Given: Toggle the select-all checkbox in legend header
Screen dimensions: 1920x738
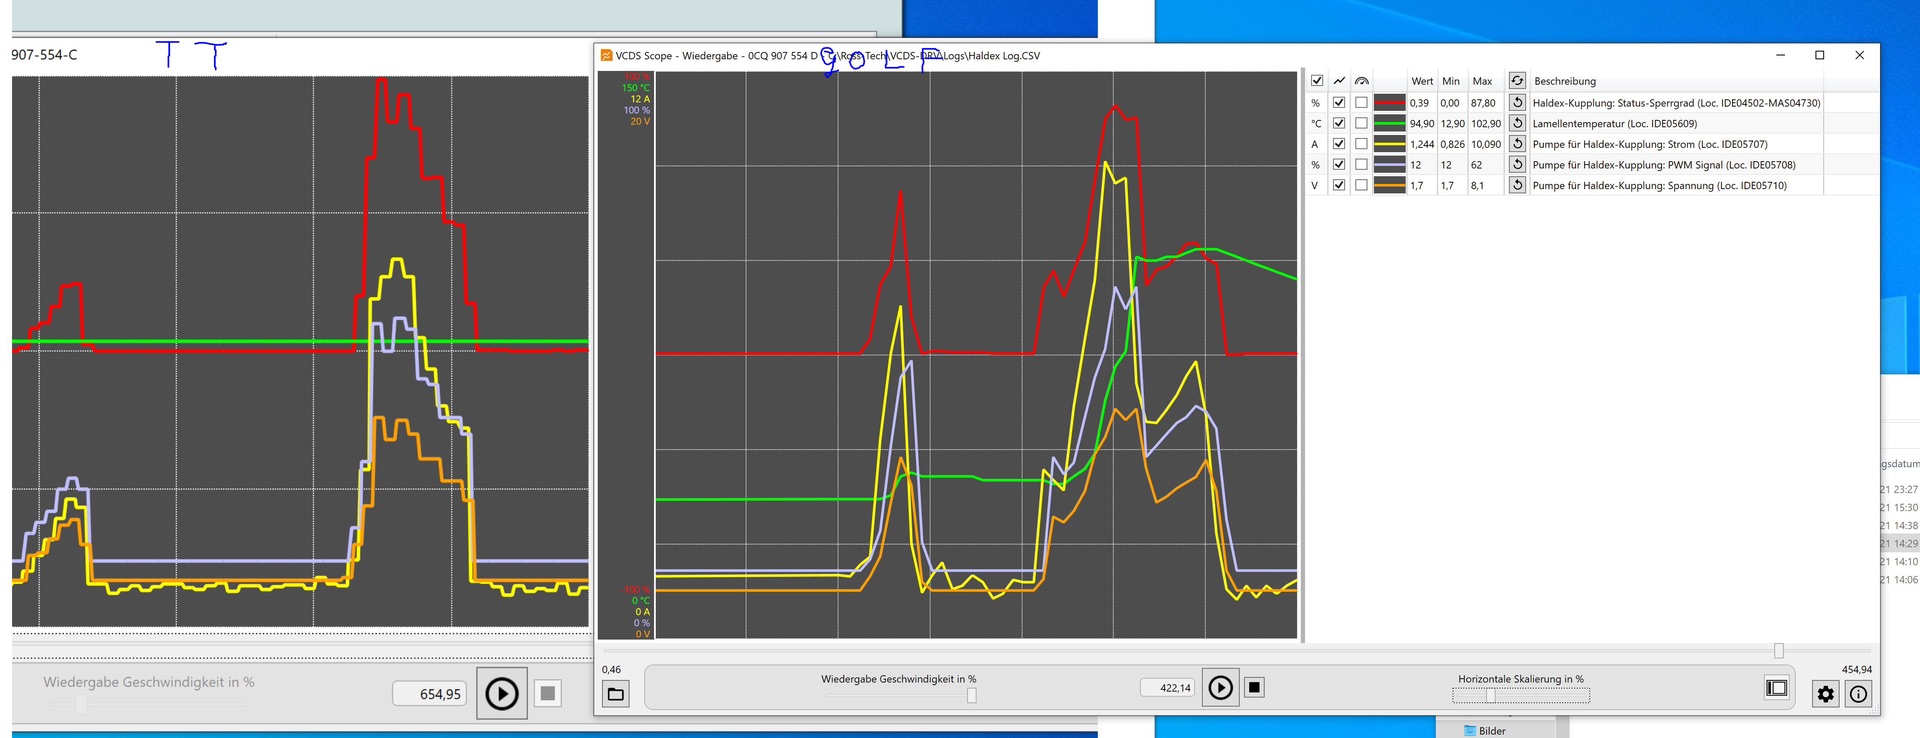Looking at the screenshot, I should pyautogui.click(x=1317, y=81).
